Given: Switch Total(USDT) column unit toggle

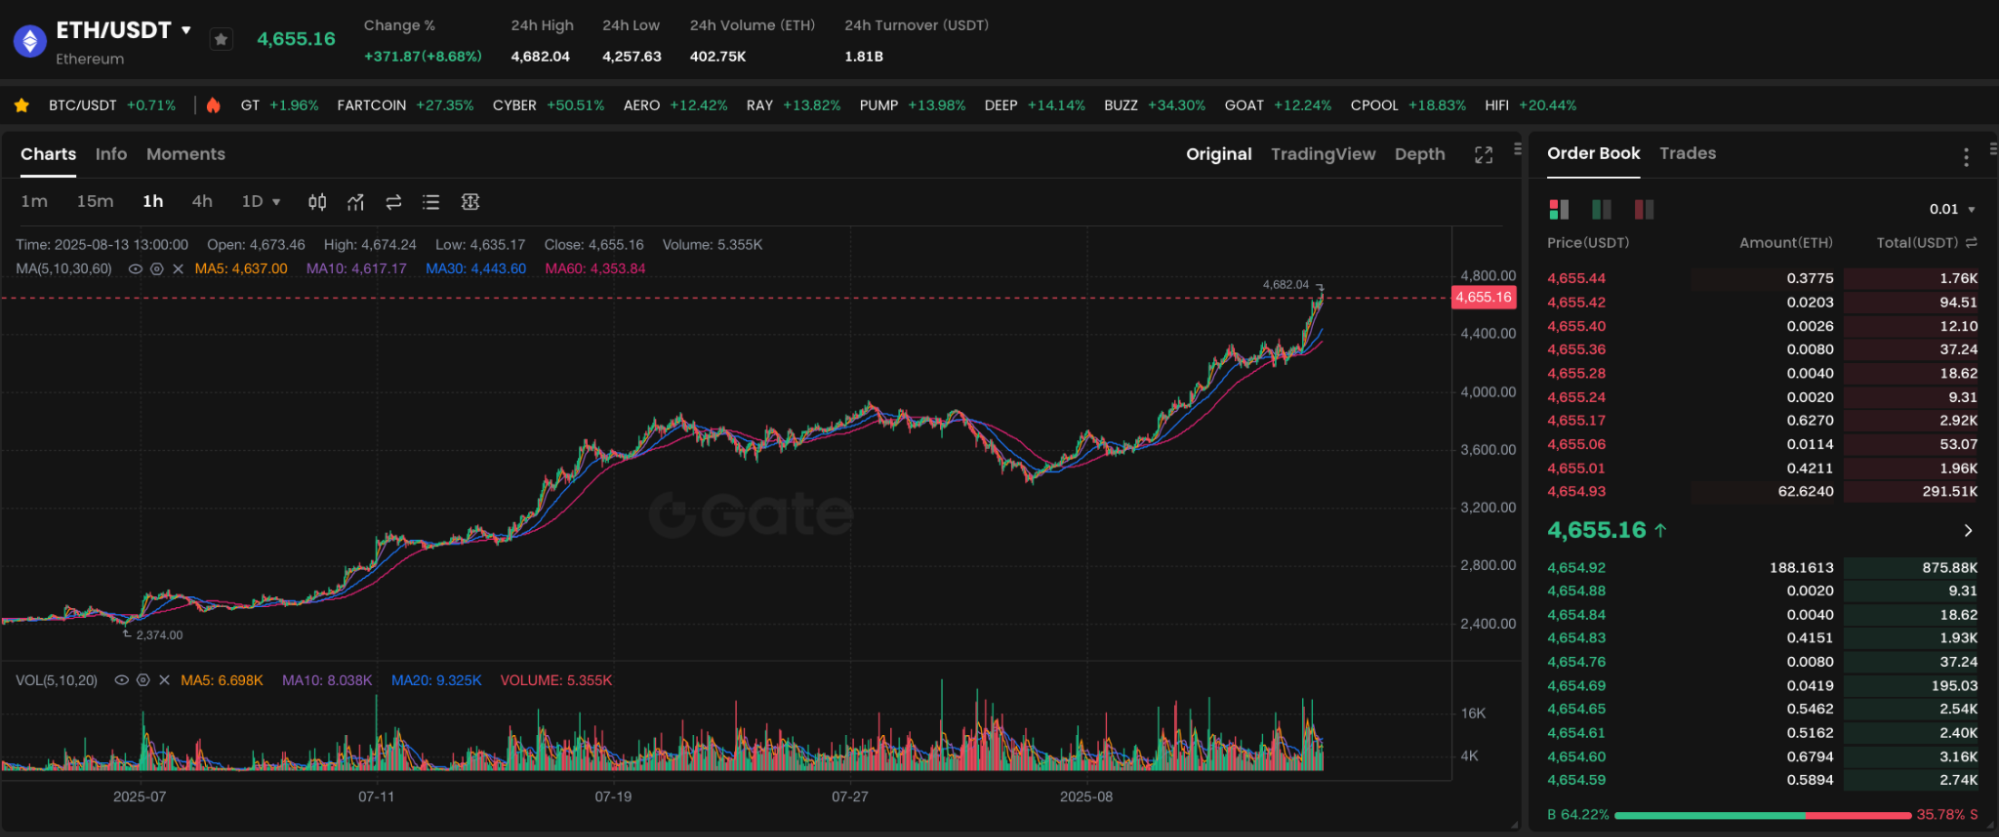Looking at the screenshot, I should 1971,243.
